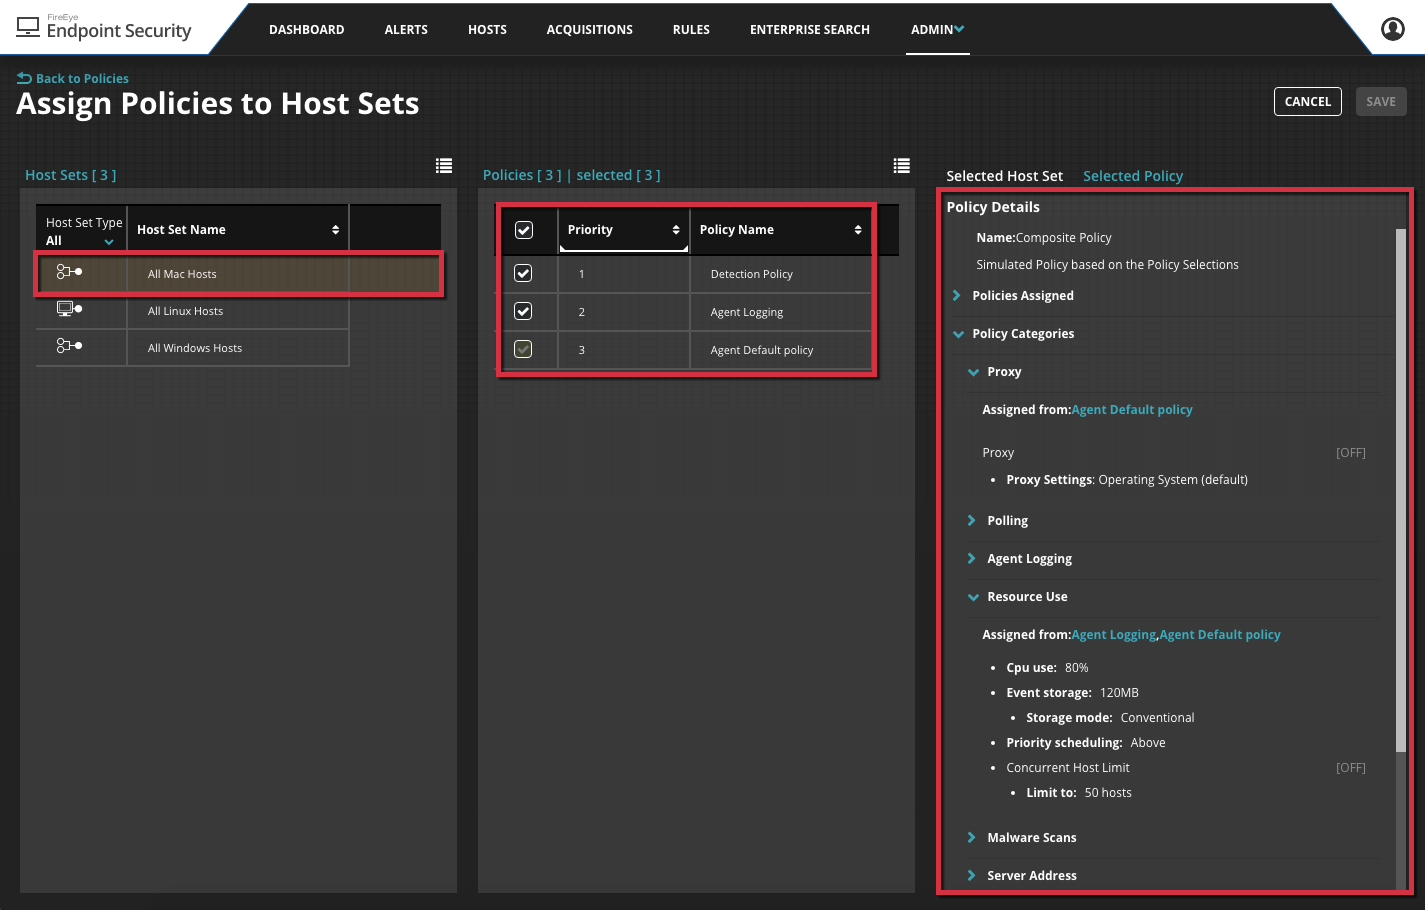Click the Name: Composite Policy text
The height and width of the screenshot is (910, 1425).
coord(1044,238)
